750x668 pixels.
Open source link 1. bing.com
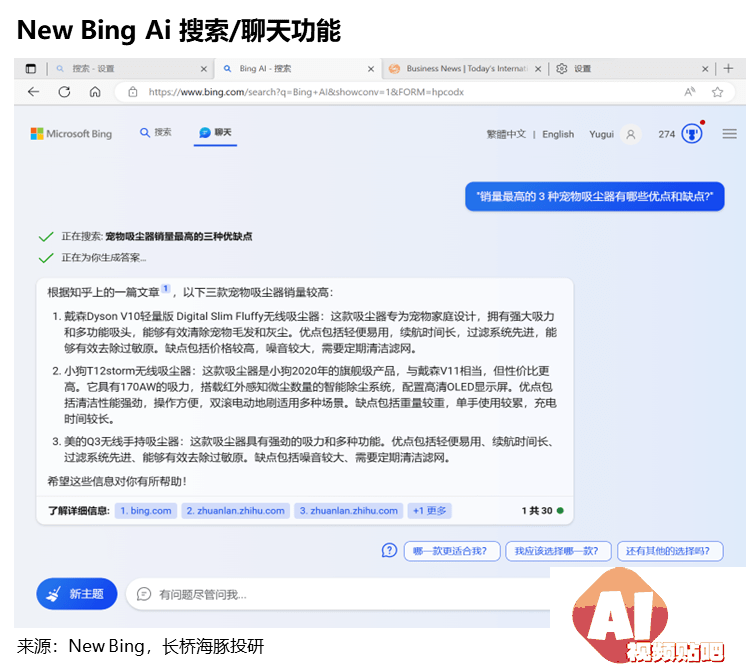coord(146,511)
